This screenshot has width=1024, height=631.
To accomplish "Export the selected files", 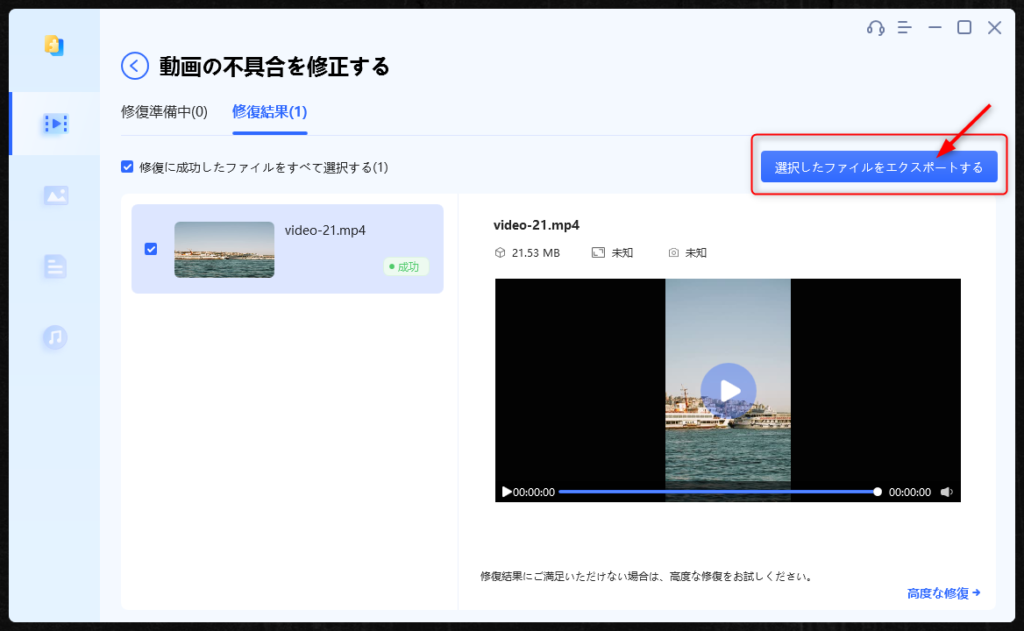I will (879, 166).
